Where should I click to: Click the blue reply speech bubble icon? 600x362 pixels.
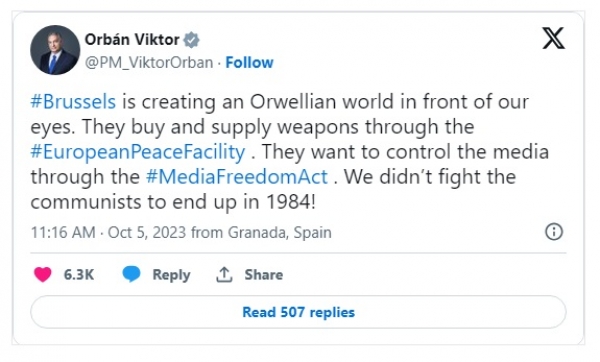pos(131,274)
